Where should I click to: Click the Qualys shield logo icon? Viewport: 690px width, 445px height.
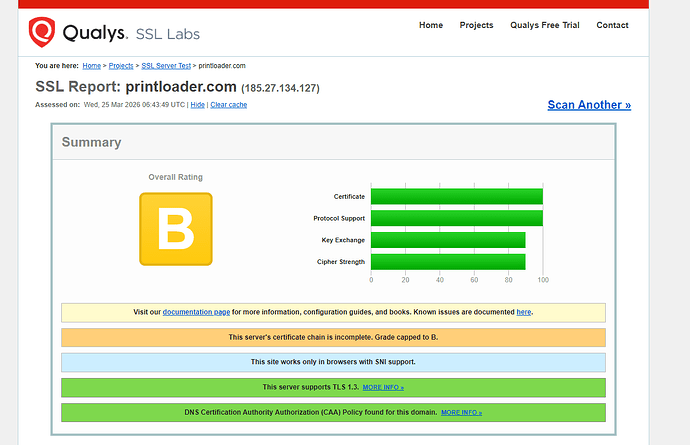coord(42,32)
